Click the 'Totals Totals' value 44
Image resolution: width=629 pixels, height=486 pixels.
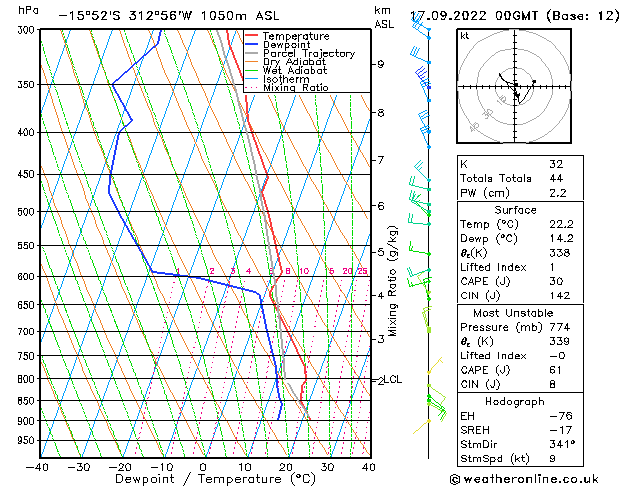point(556,178)
